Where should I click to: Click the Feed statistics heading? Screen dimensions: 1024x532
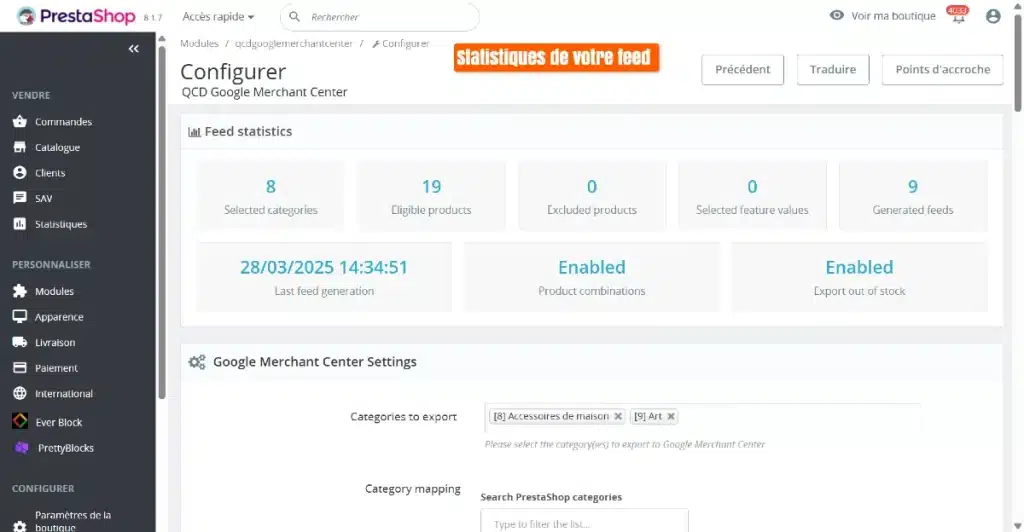(248, 131)
